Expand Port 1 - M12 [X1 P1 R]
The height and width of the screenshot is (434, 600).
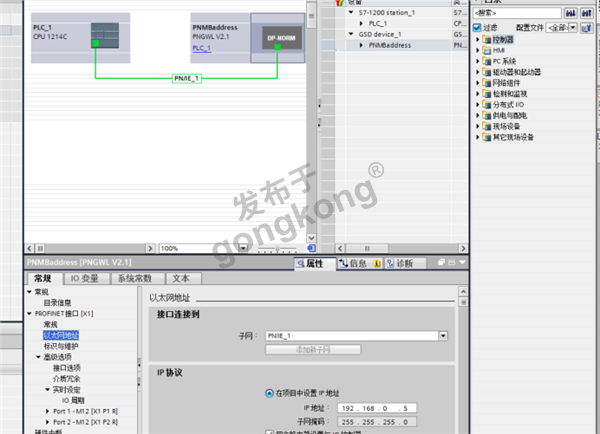pyautogui.click(x=47, y=411)
